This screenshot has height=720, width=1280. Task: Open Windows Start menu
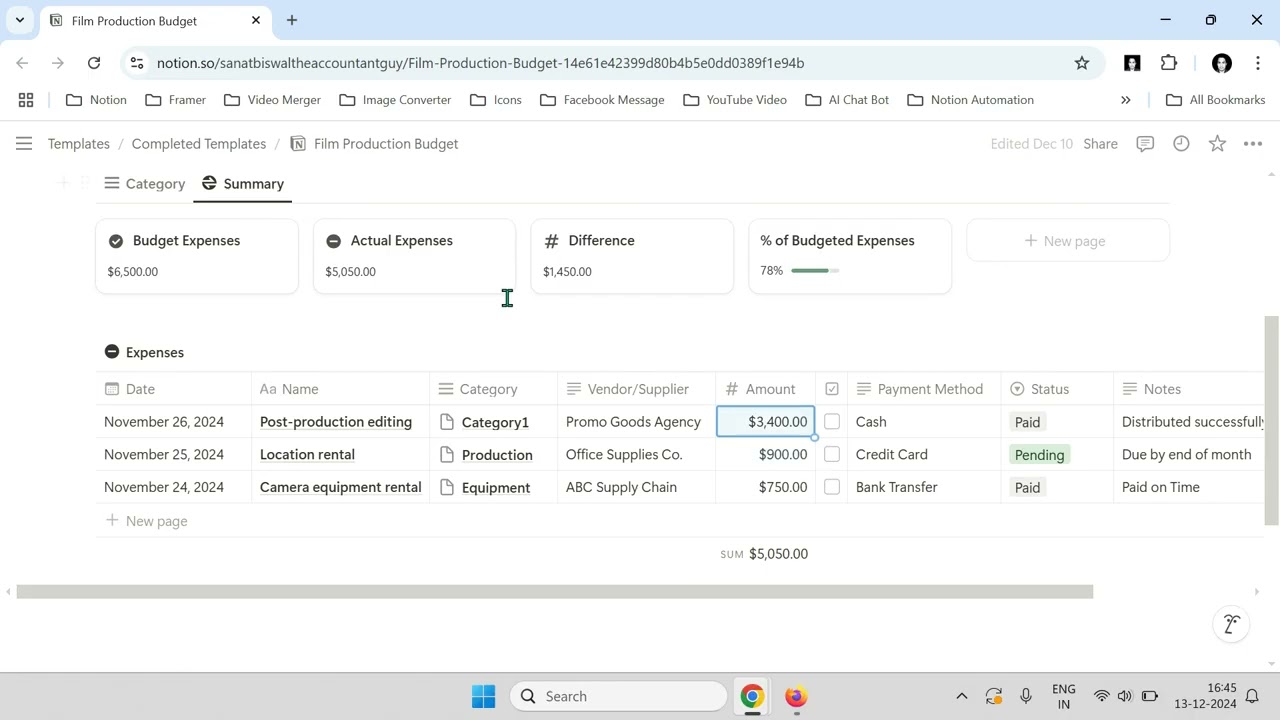(483, 696)
